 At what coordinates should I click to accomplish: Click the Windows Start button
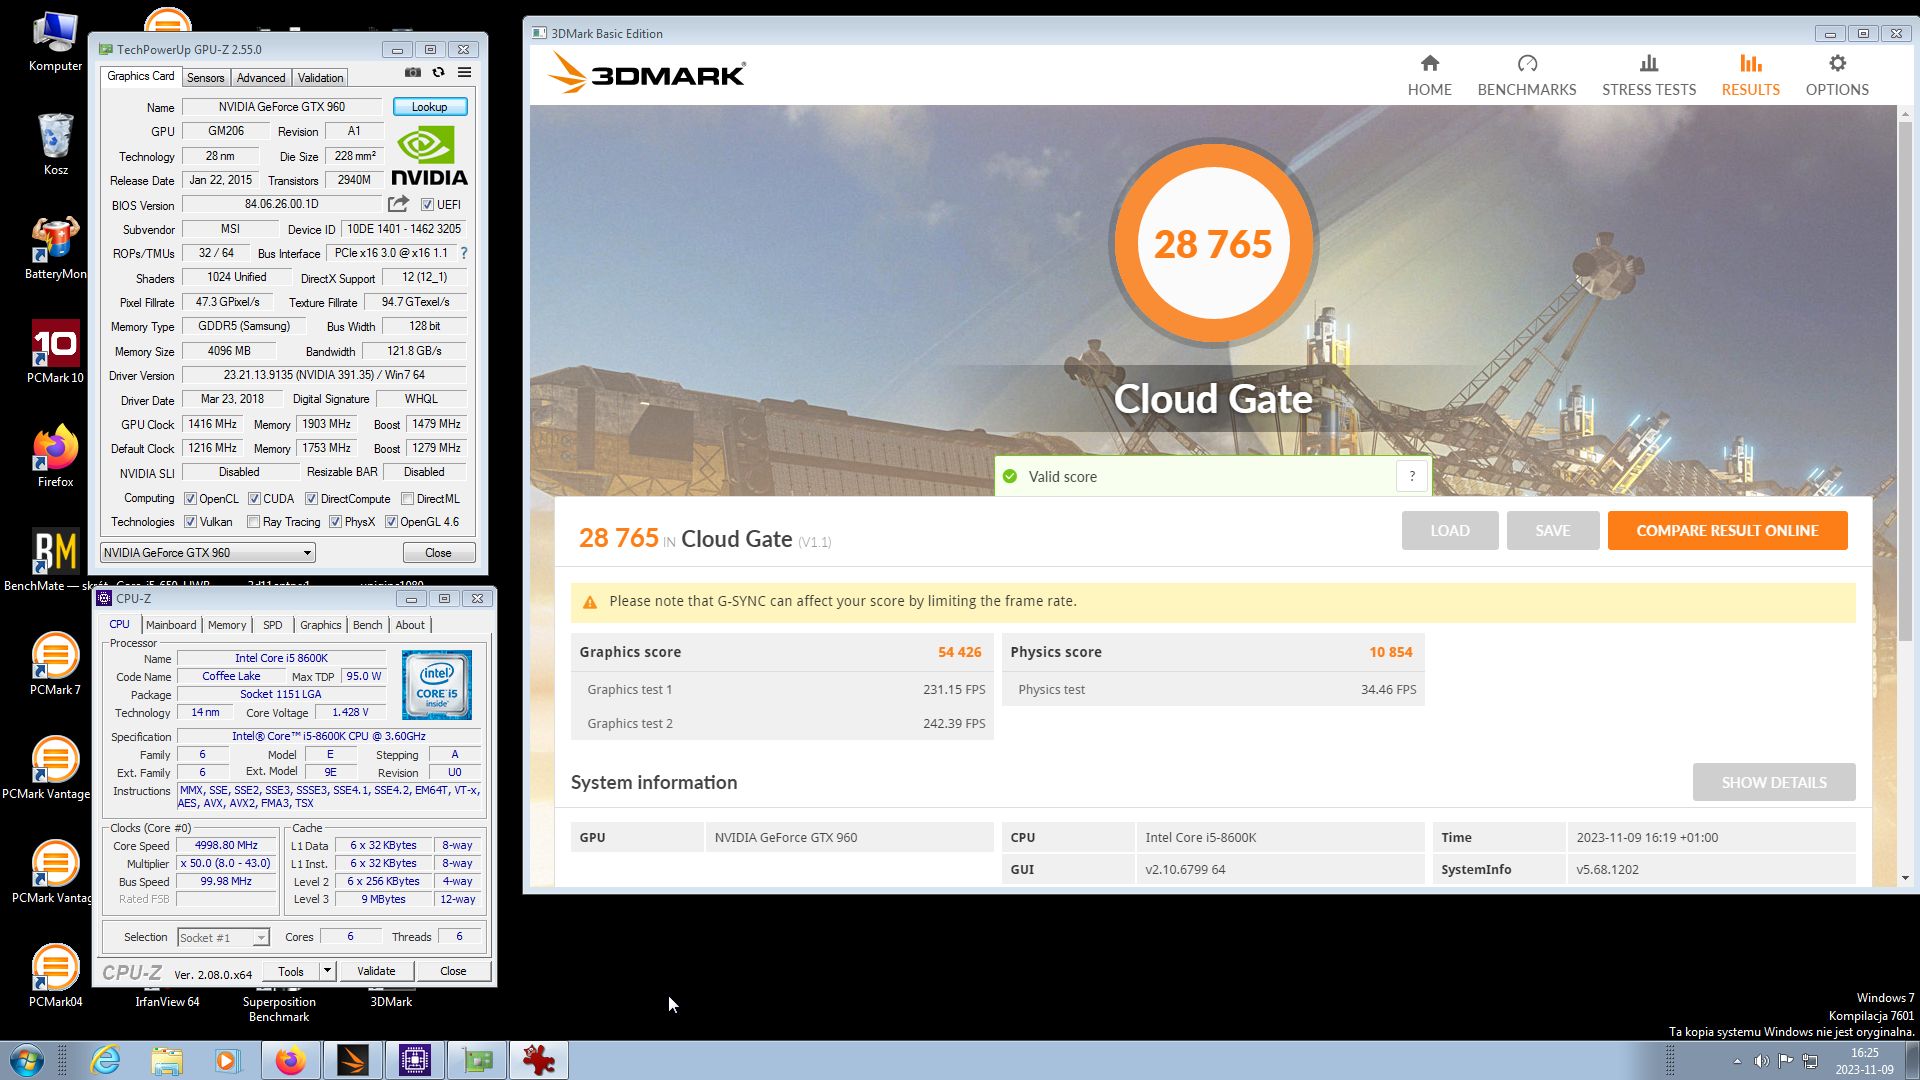[x=27, y=1060]
